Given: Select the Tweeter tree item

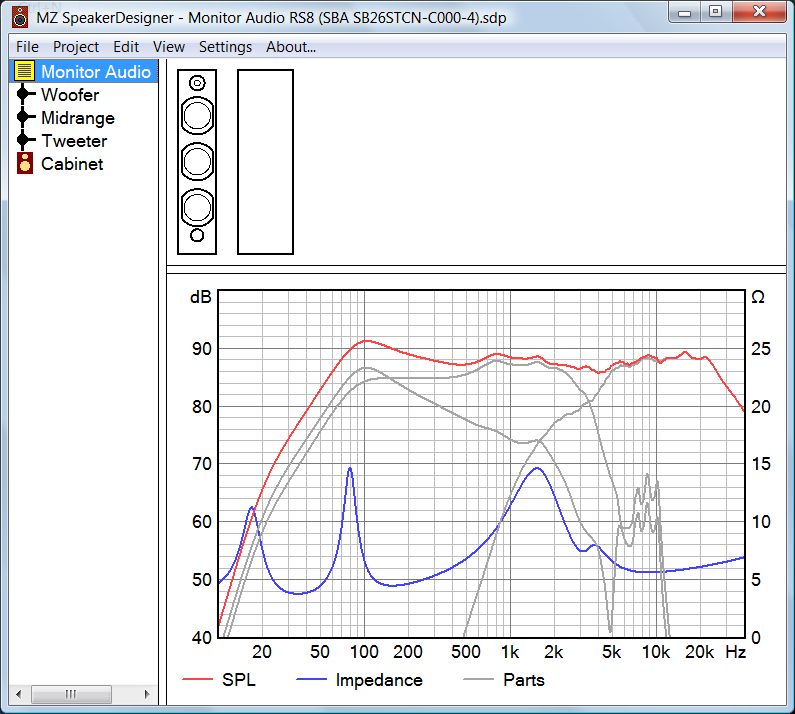Looking at the screenshot, I should pos(74,141).
